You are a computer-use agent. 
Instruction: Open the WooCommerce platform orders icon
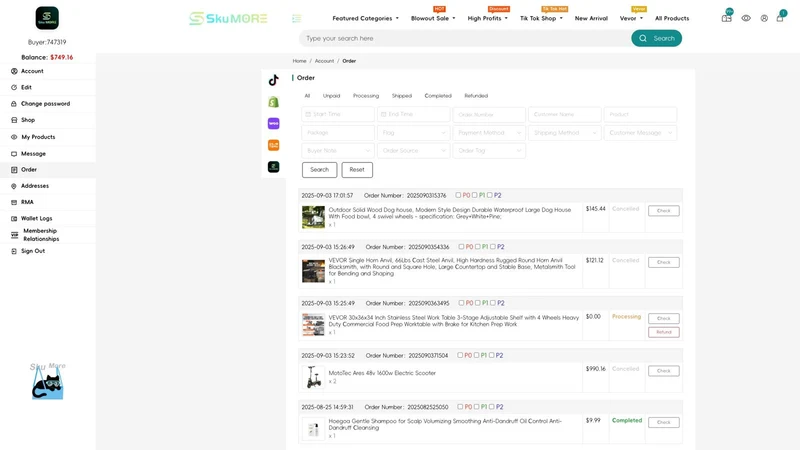[273, 123]
